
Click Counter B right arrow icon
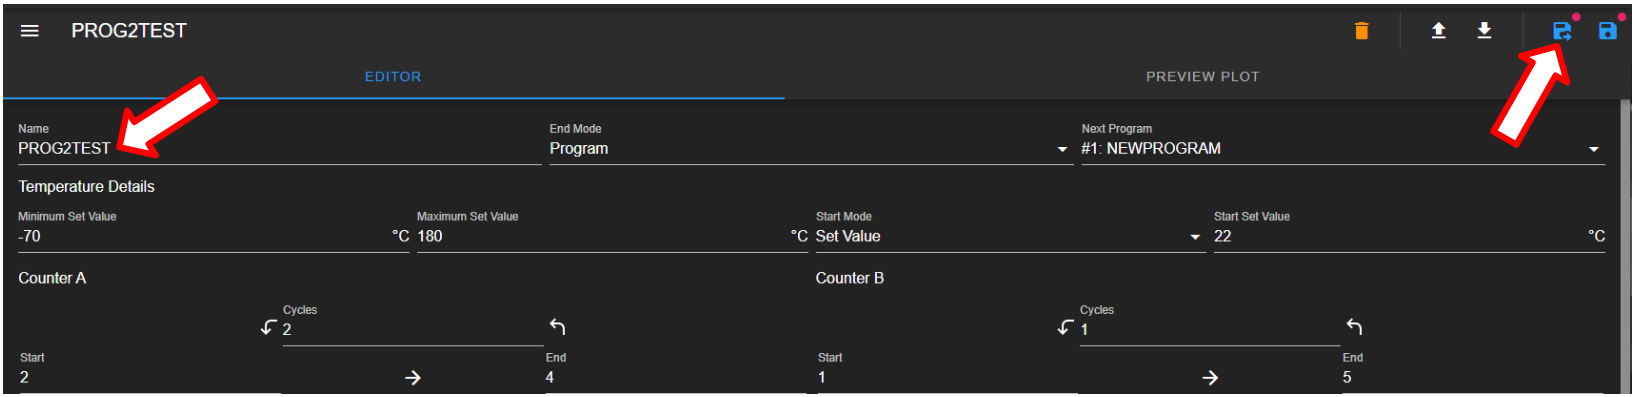pyautogui.click(x=1210, y=378)
